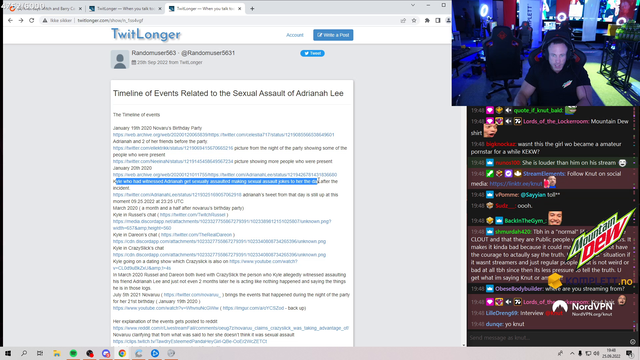Click the @Sayyian mention in chat
The image size is (640, 360).
point(533,195)
